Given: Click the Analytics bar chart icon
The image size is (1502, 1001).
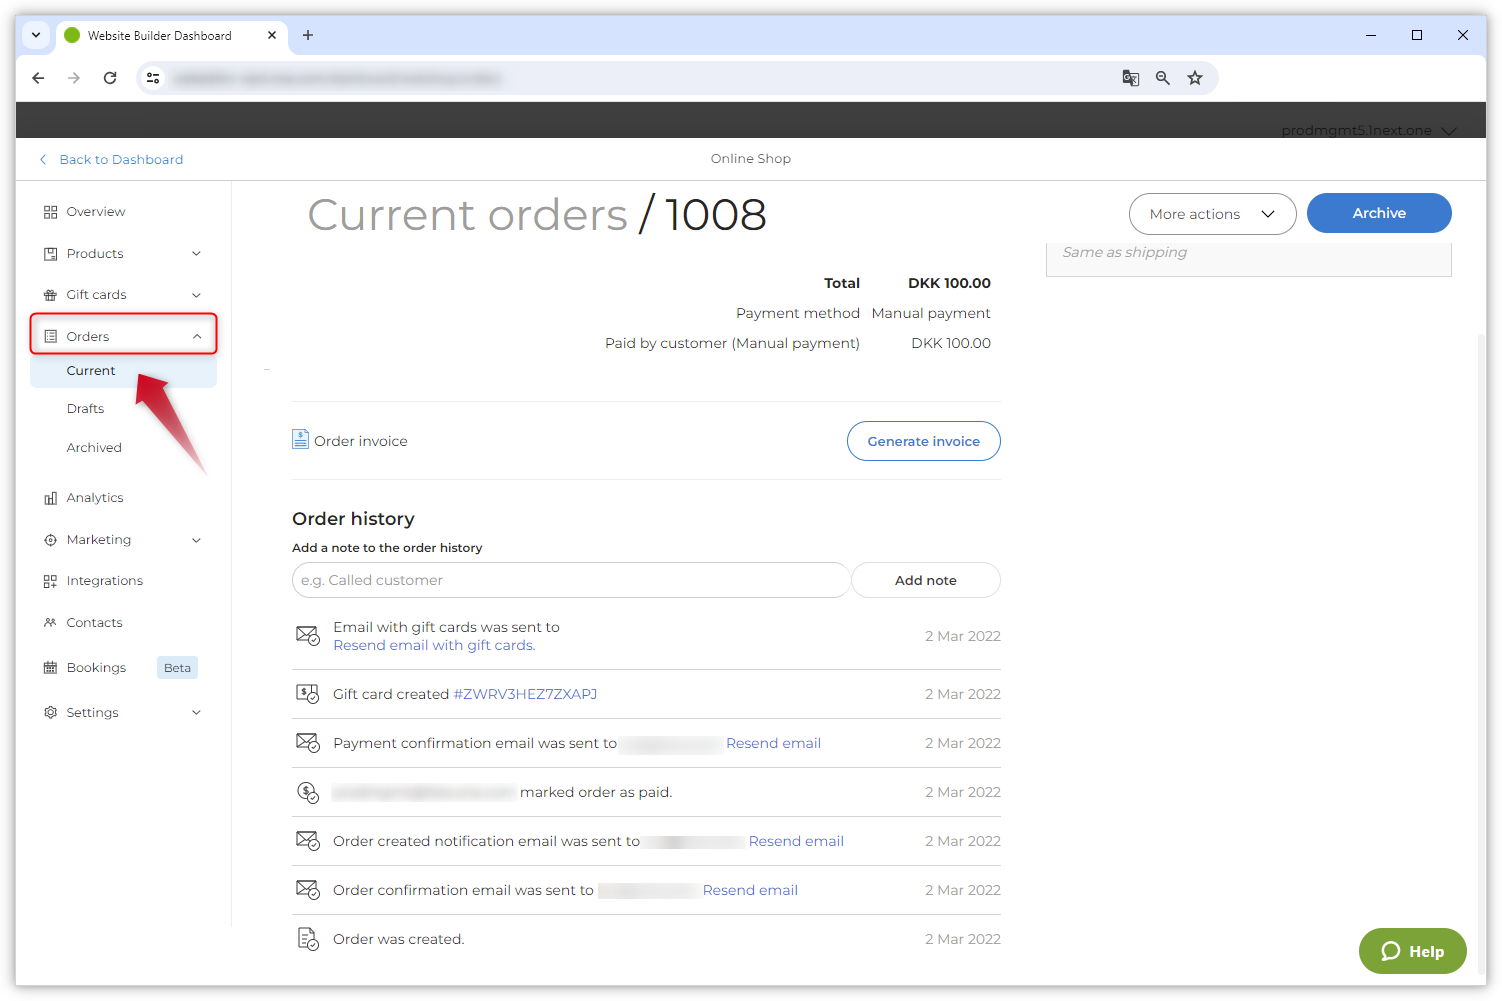Looking at the screenshot, I should (50, 498).
